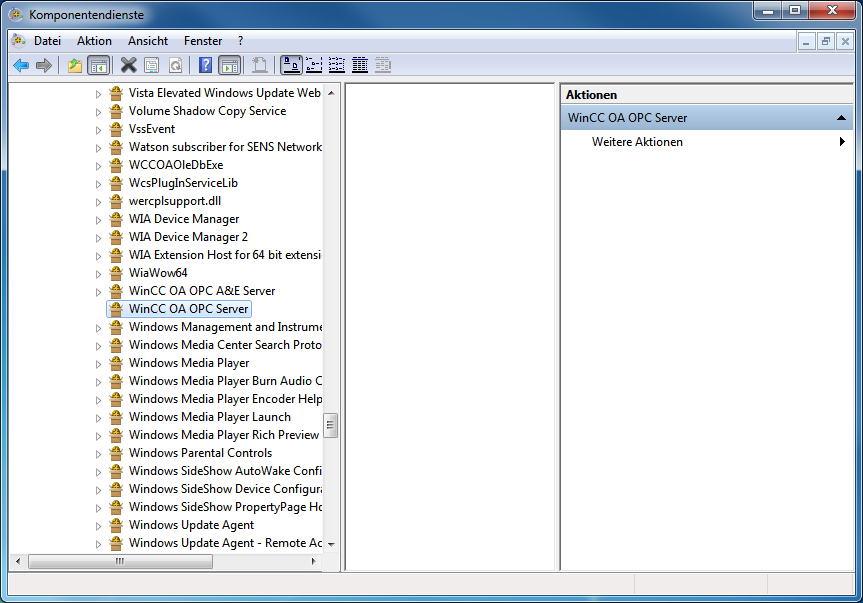Open the Aktion menu
Image resolution: width=863 pixels, height=603 pixels.
[94, 41]
